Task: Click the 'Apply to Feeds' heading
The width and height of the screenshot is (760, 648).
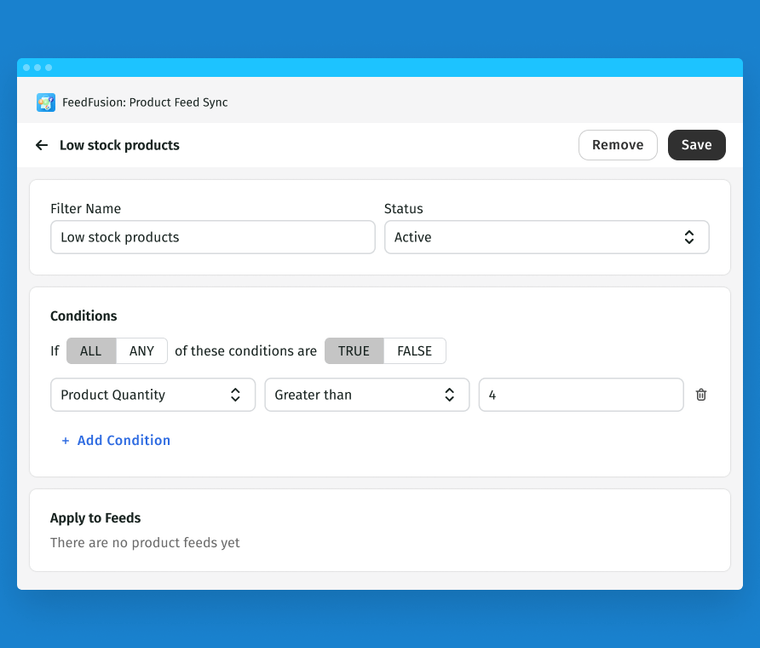Action: pyautogui.click(x=95, y=518)
